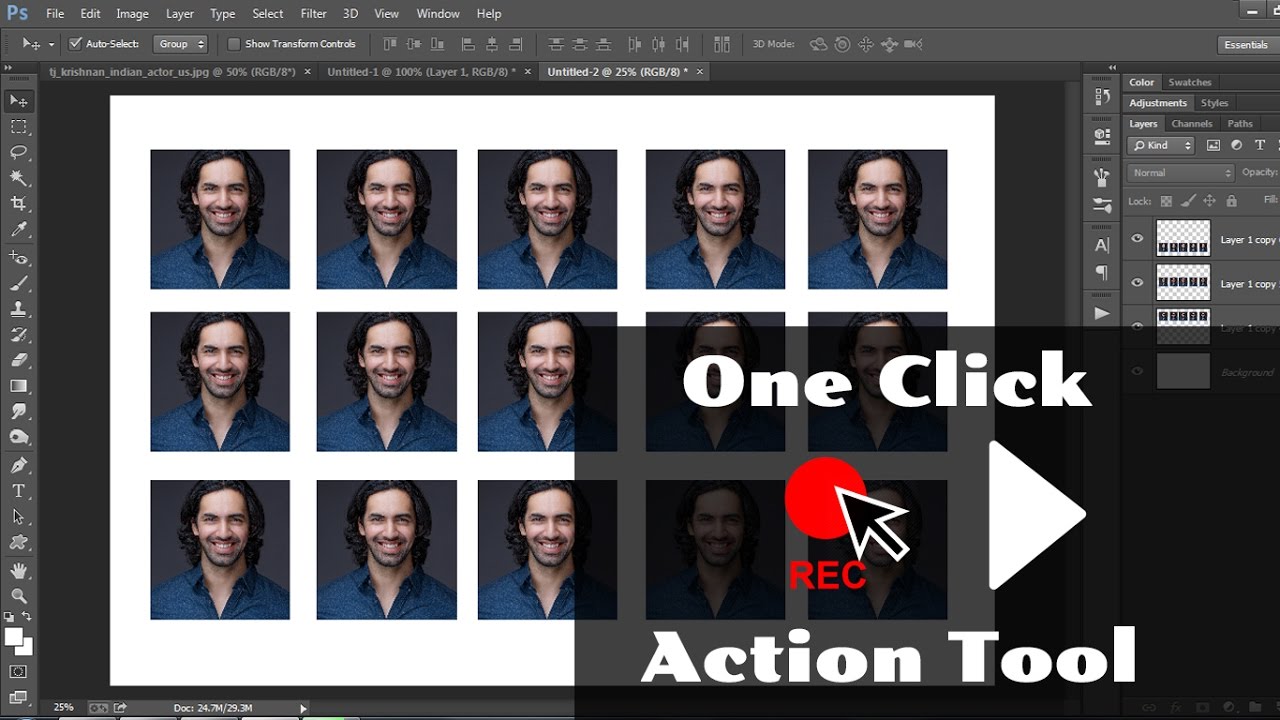
Task: Enable Show Transform Controls checkbox
Action: click(234, 44)
